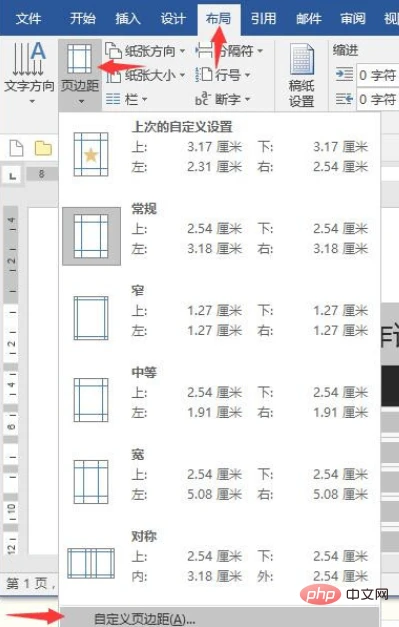This screenshot has height=627, width=399.
Task: Click the 缩进 indent group label
Action: [345, 50]
